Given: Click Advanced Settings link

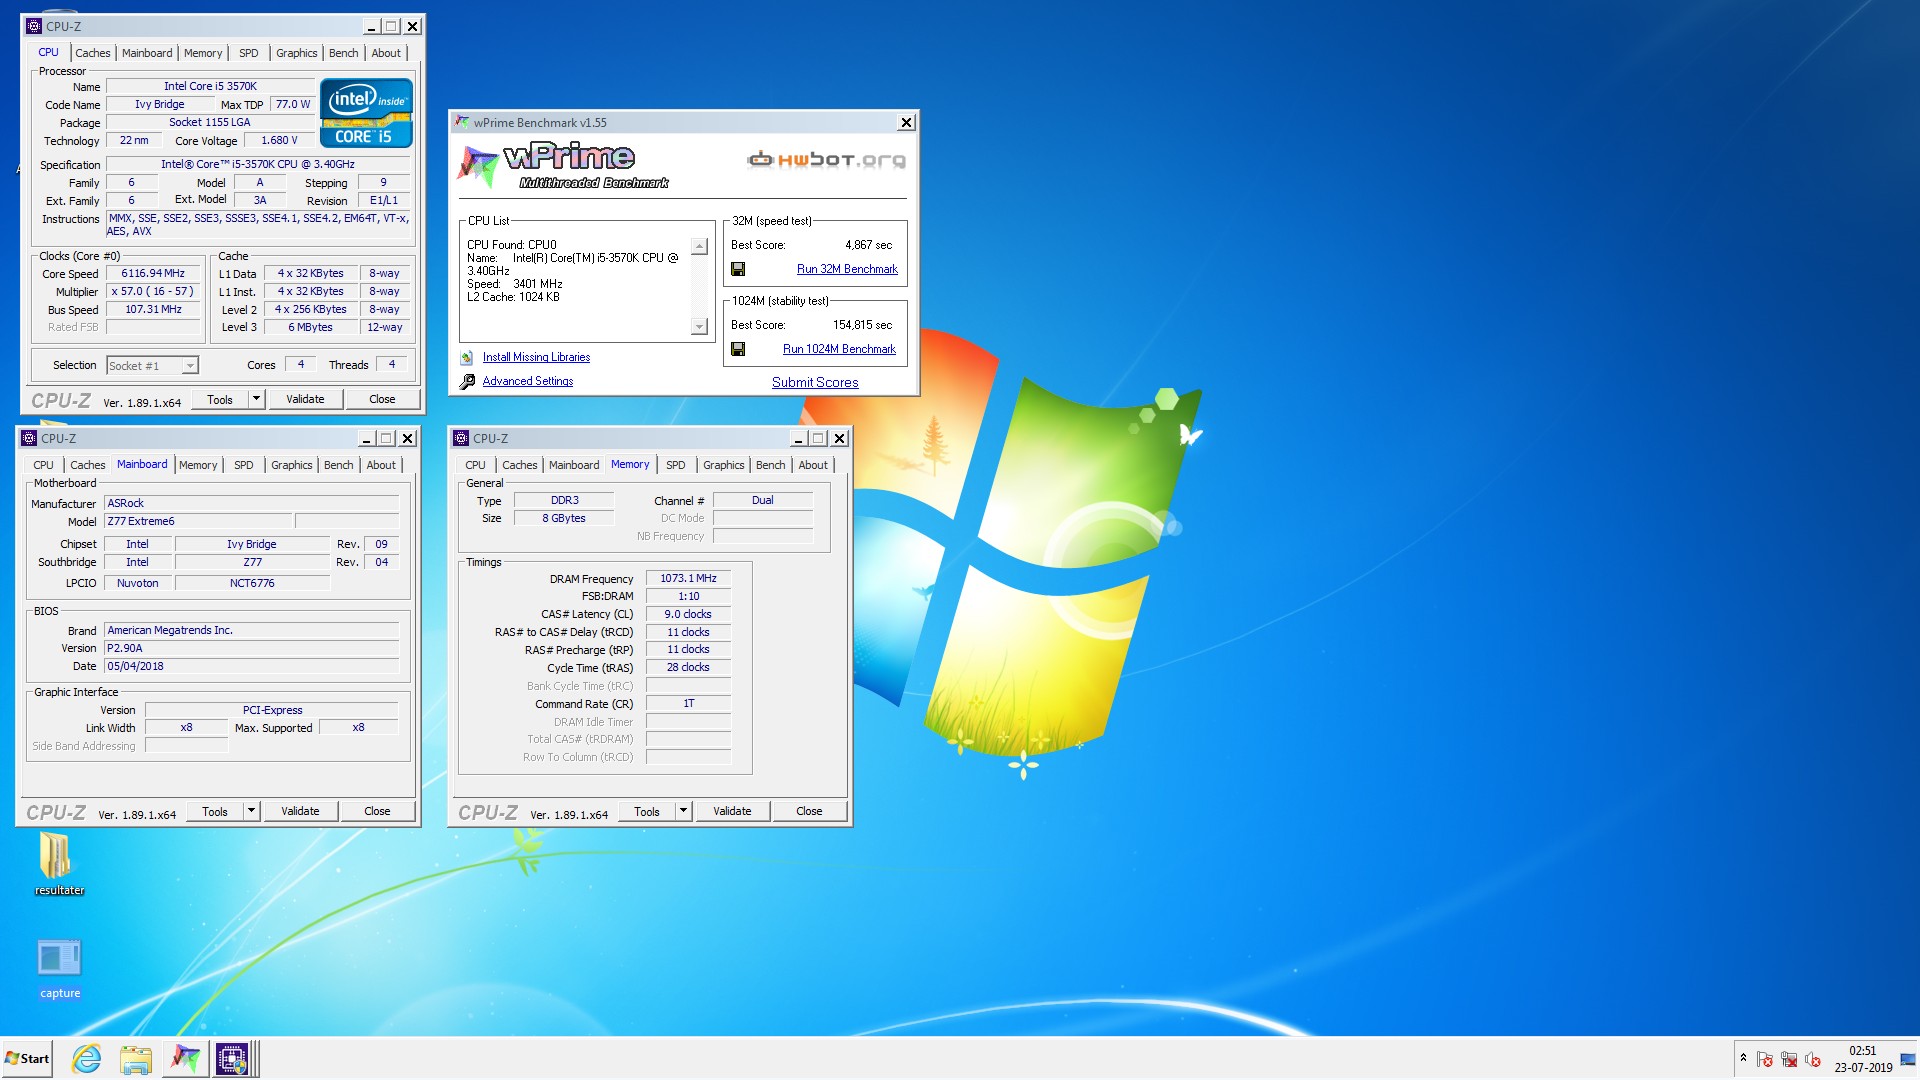Looking at the screenshot, I should 528,381.
